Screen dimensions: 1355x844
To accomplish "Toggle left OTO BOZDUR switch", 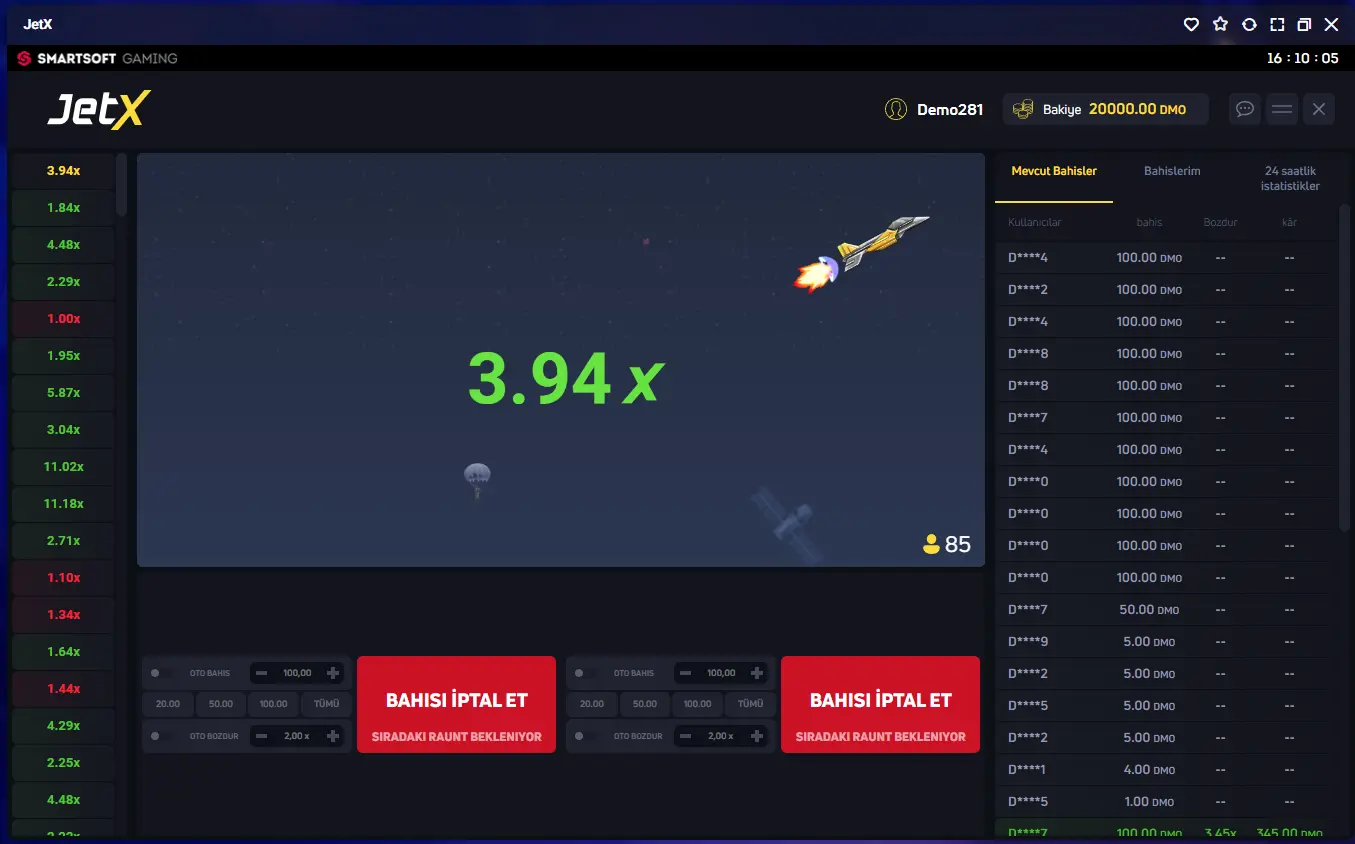I will (161, 736).
